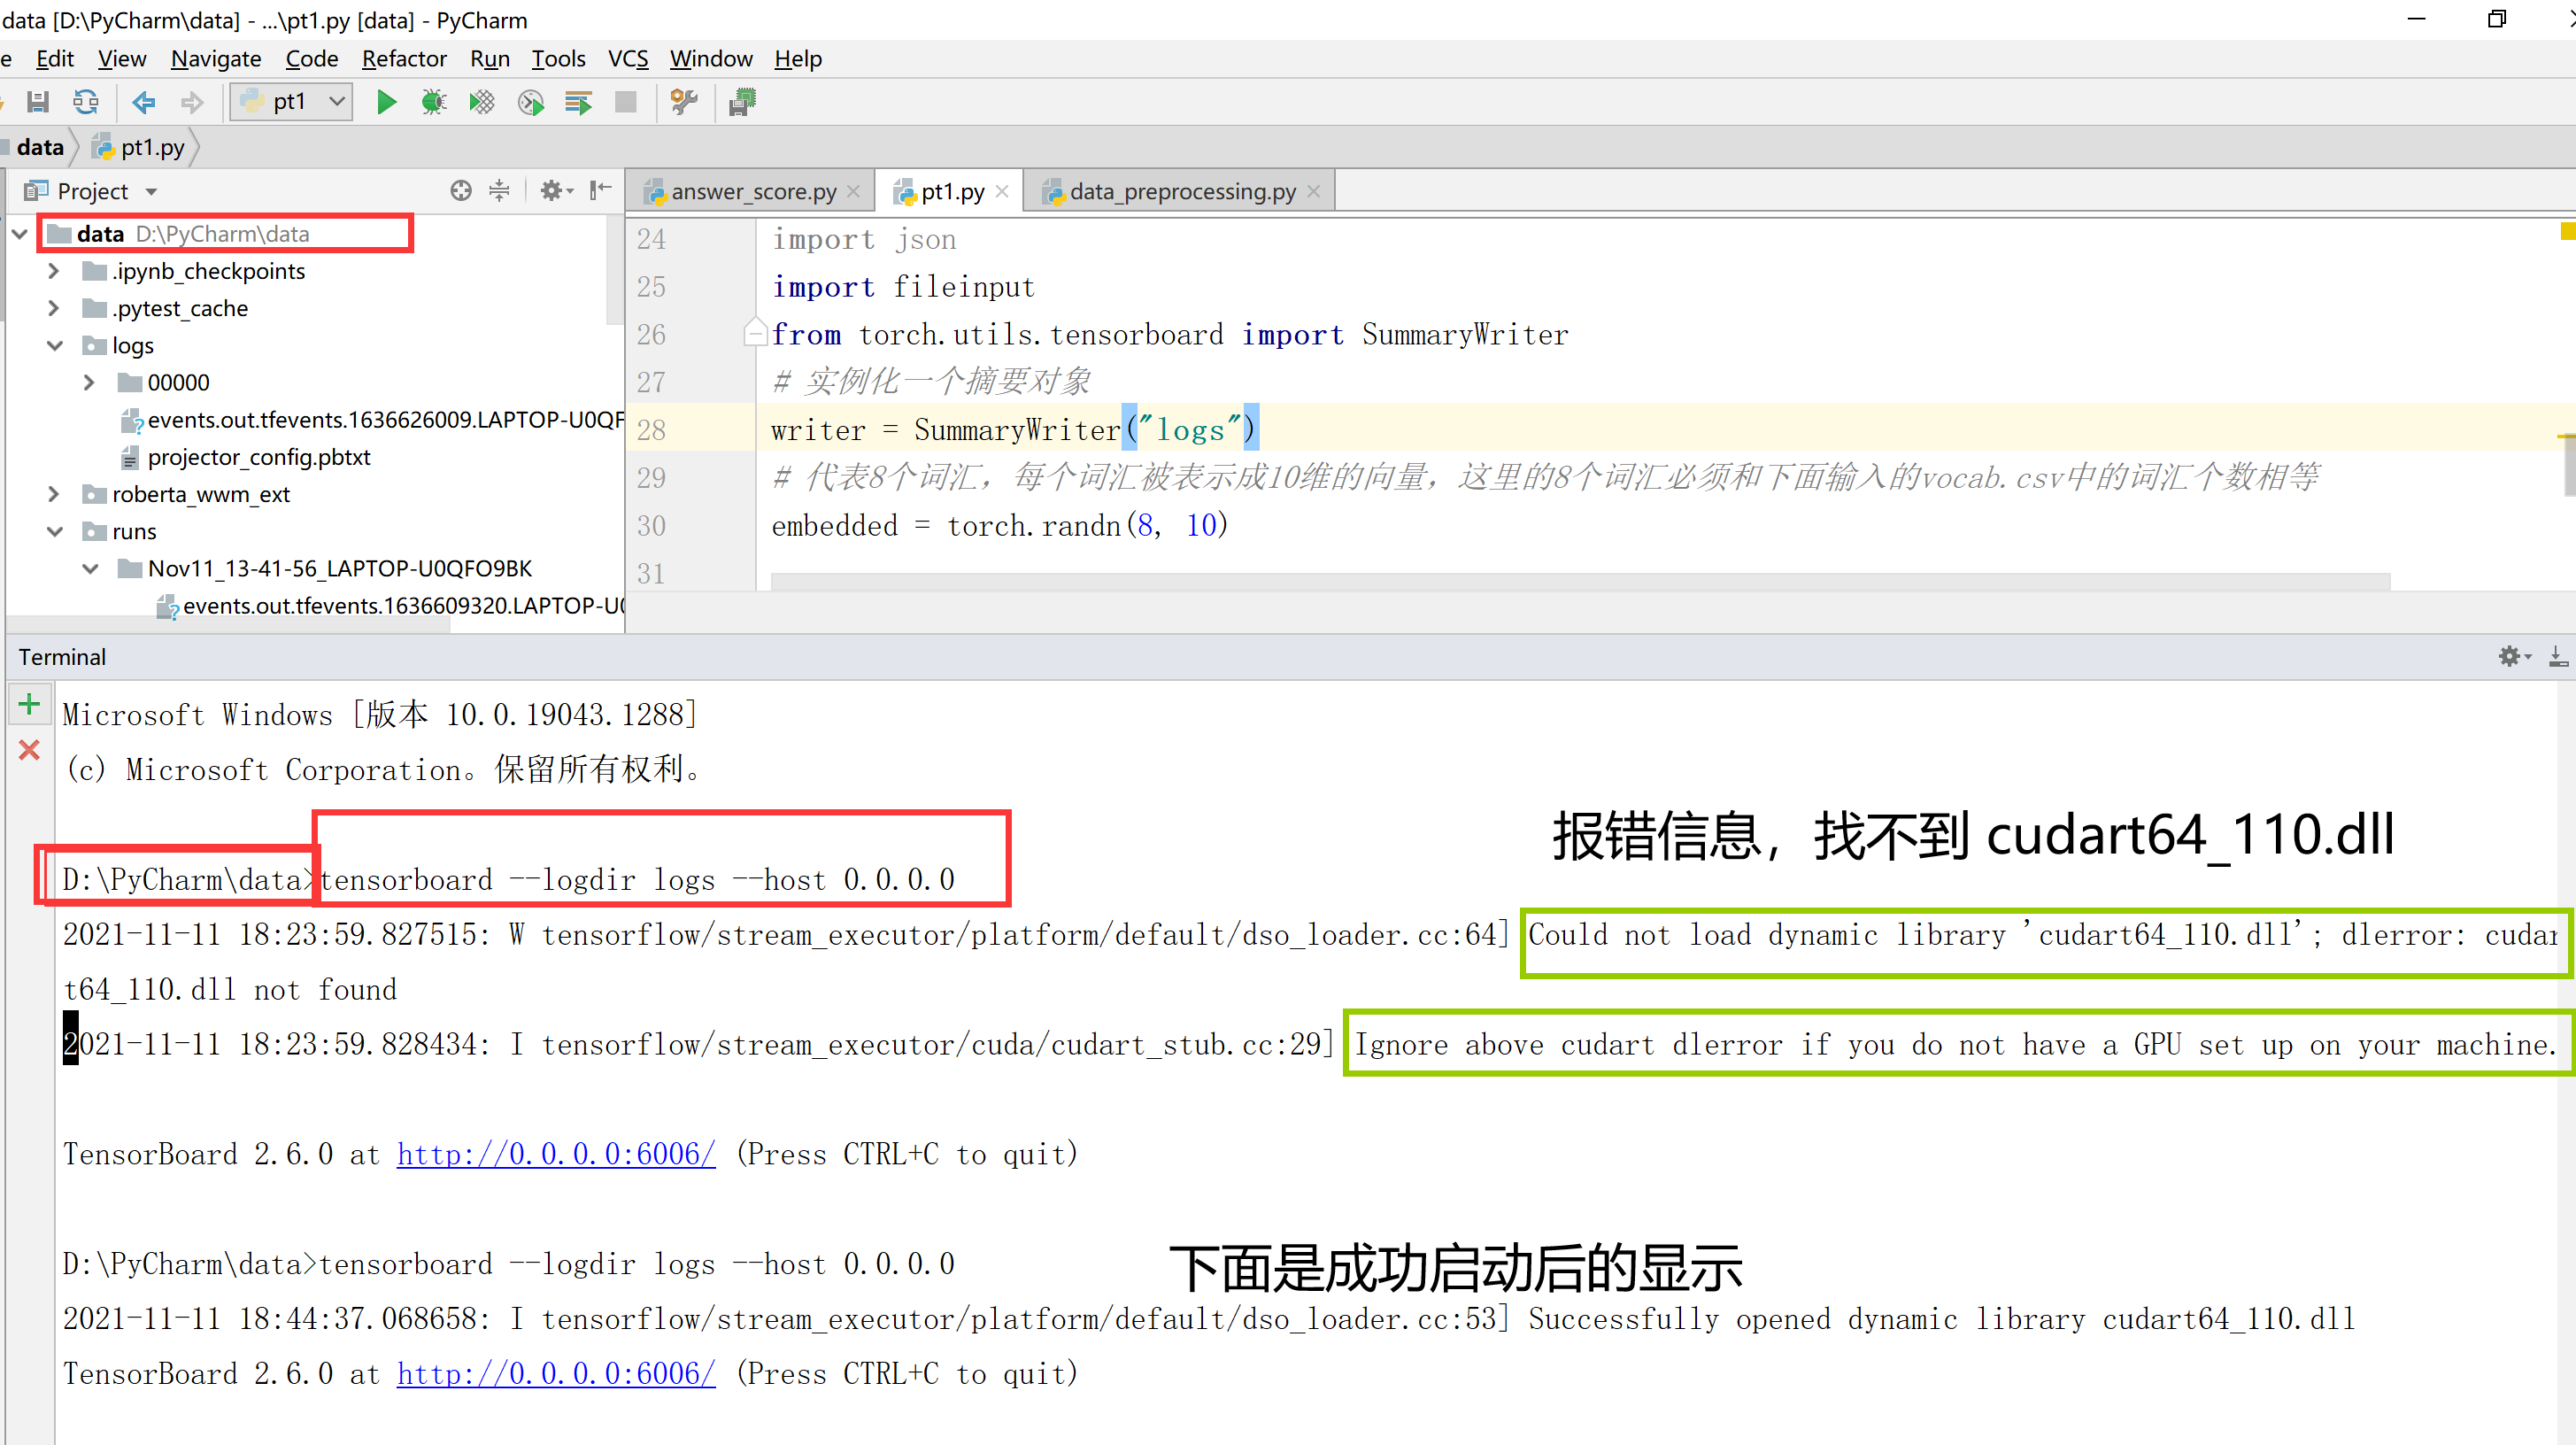The width and height of the screenshot is (2576, 1445).
Task: Open the Refactor menu
Action: point(403,59)
